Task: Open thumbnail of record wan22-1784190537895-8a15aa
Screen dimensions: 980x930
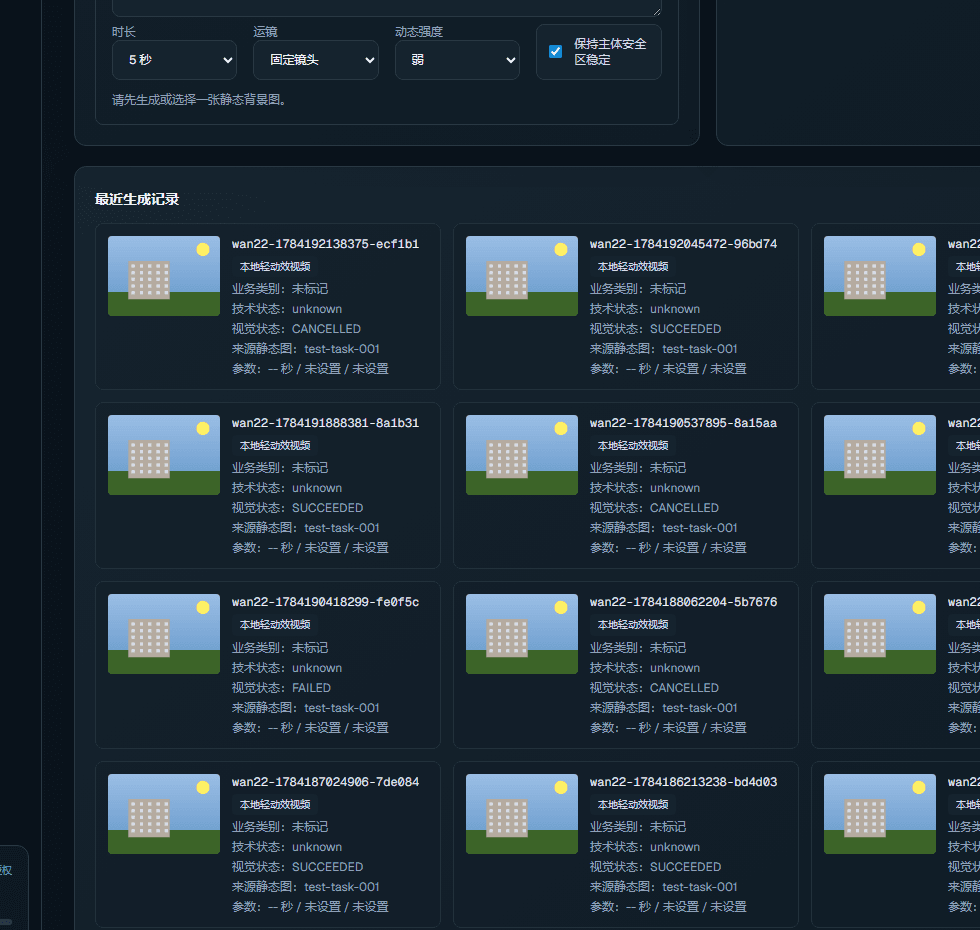Action: click(x=522, y=455)
